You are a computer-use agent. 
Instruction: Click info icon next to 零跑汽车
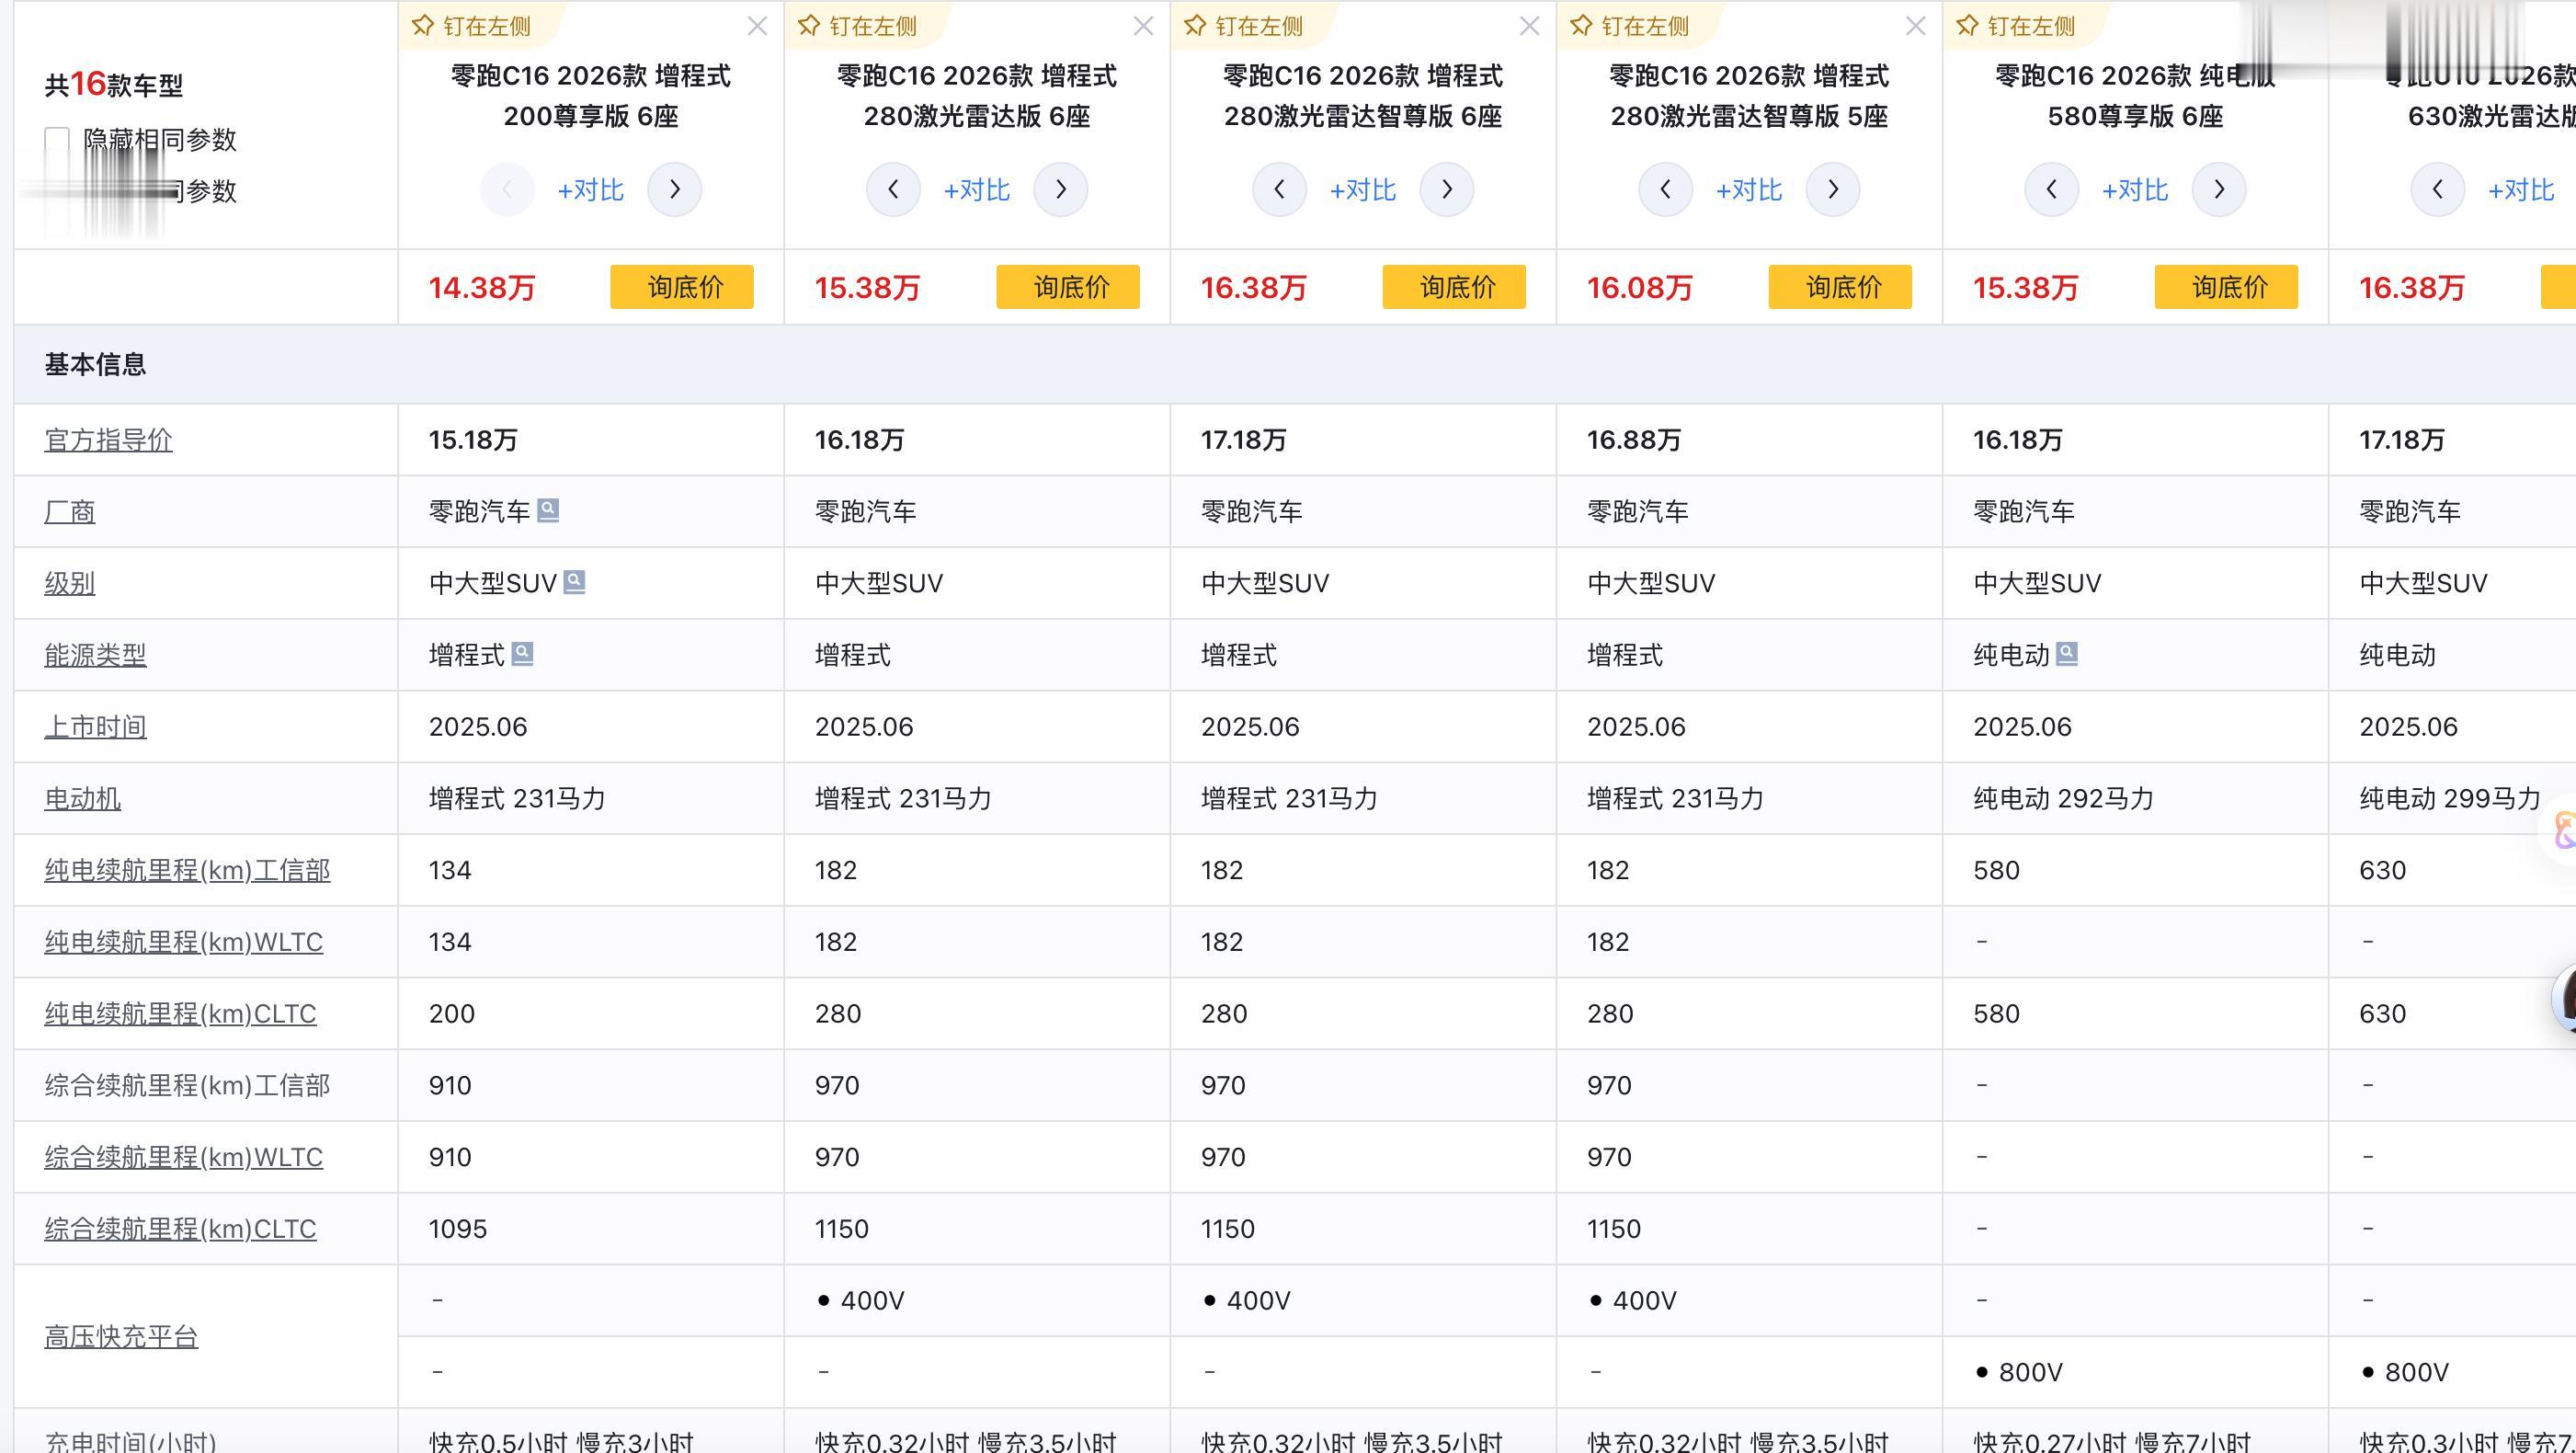pos(548,511)
